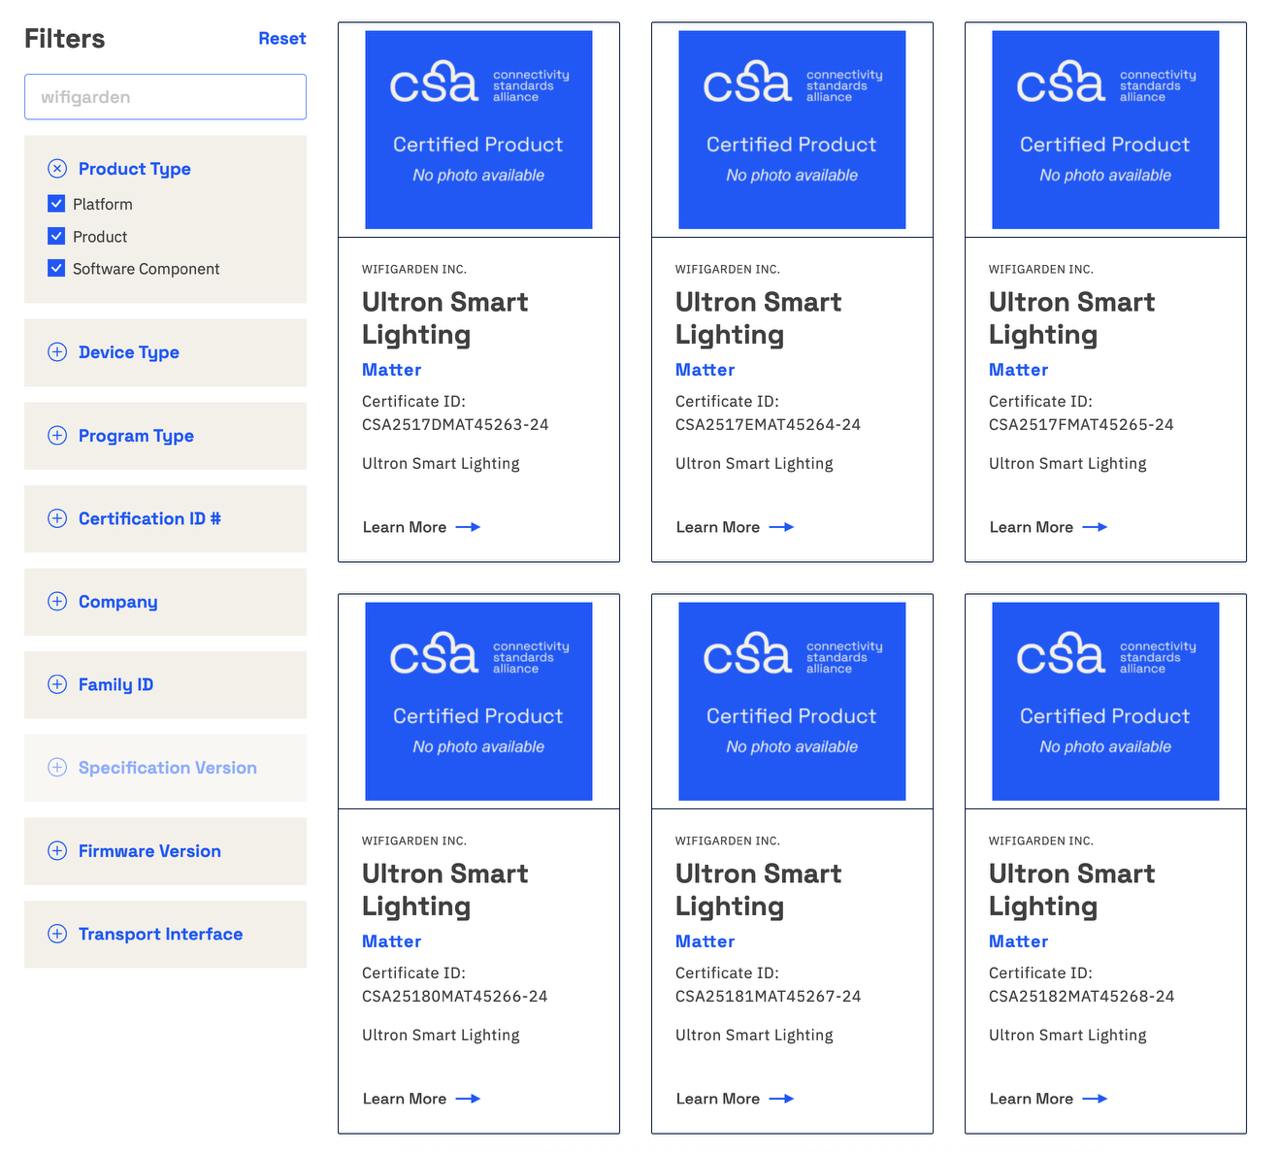Click Ultron Smart Lighting title above CSA25181MAT45267-24
Image resolution: width=1280 pixels, height=1153 pixels.
(758, 890)
